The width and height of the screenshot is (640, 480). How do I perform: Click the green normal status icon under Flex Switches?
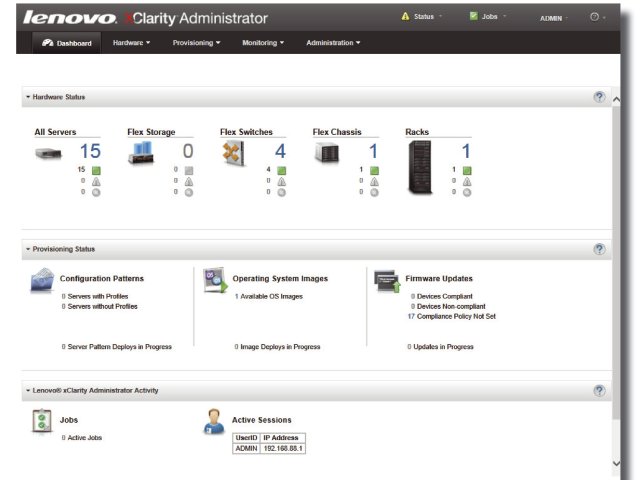[282, 170]
